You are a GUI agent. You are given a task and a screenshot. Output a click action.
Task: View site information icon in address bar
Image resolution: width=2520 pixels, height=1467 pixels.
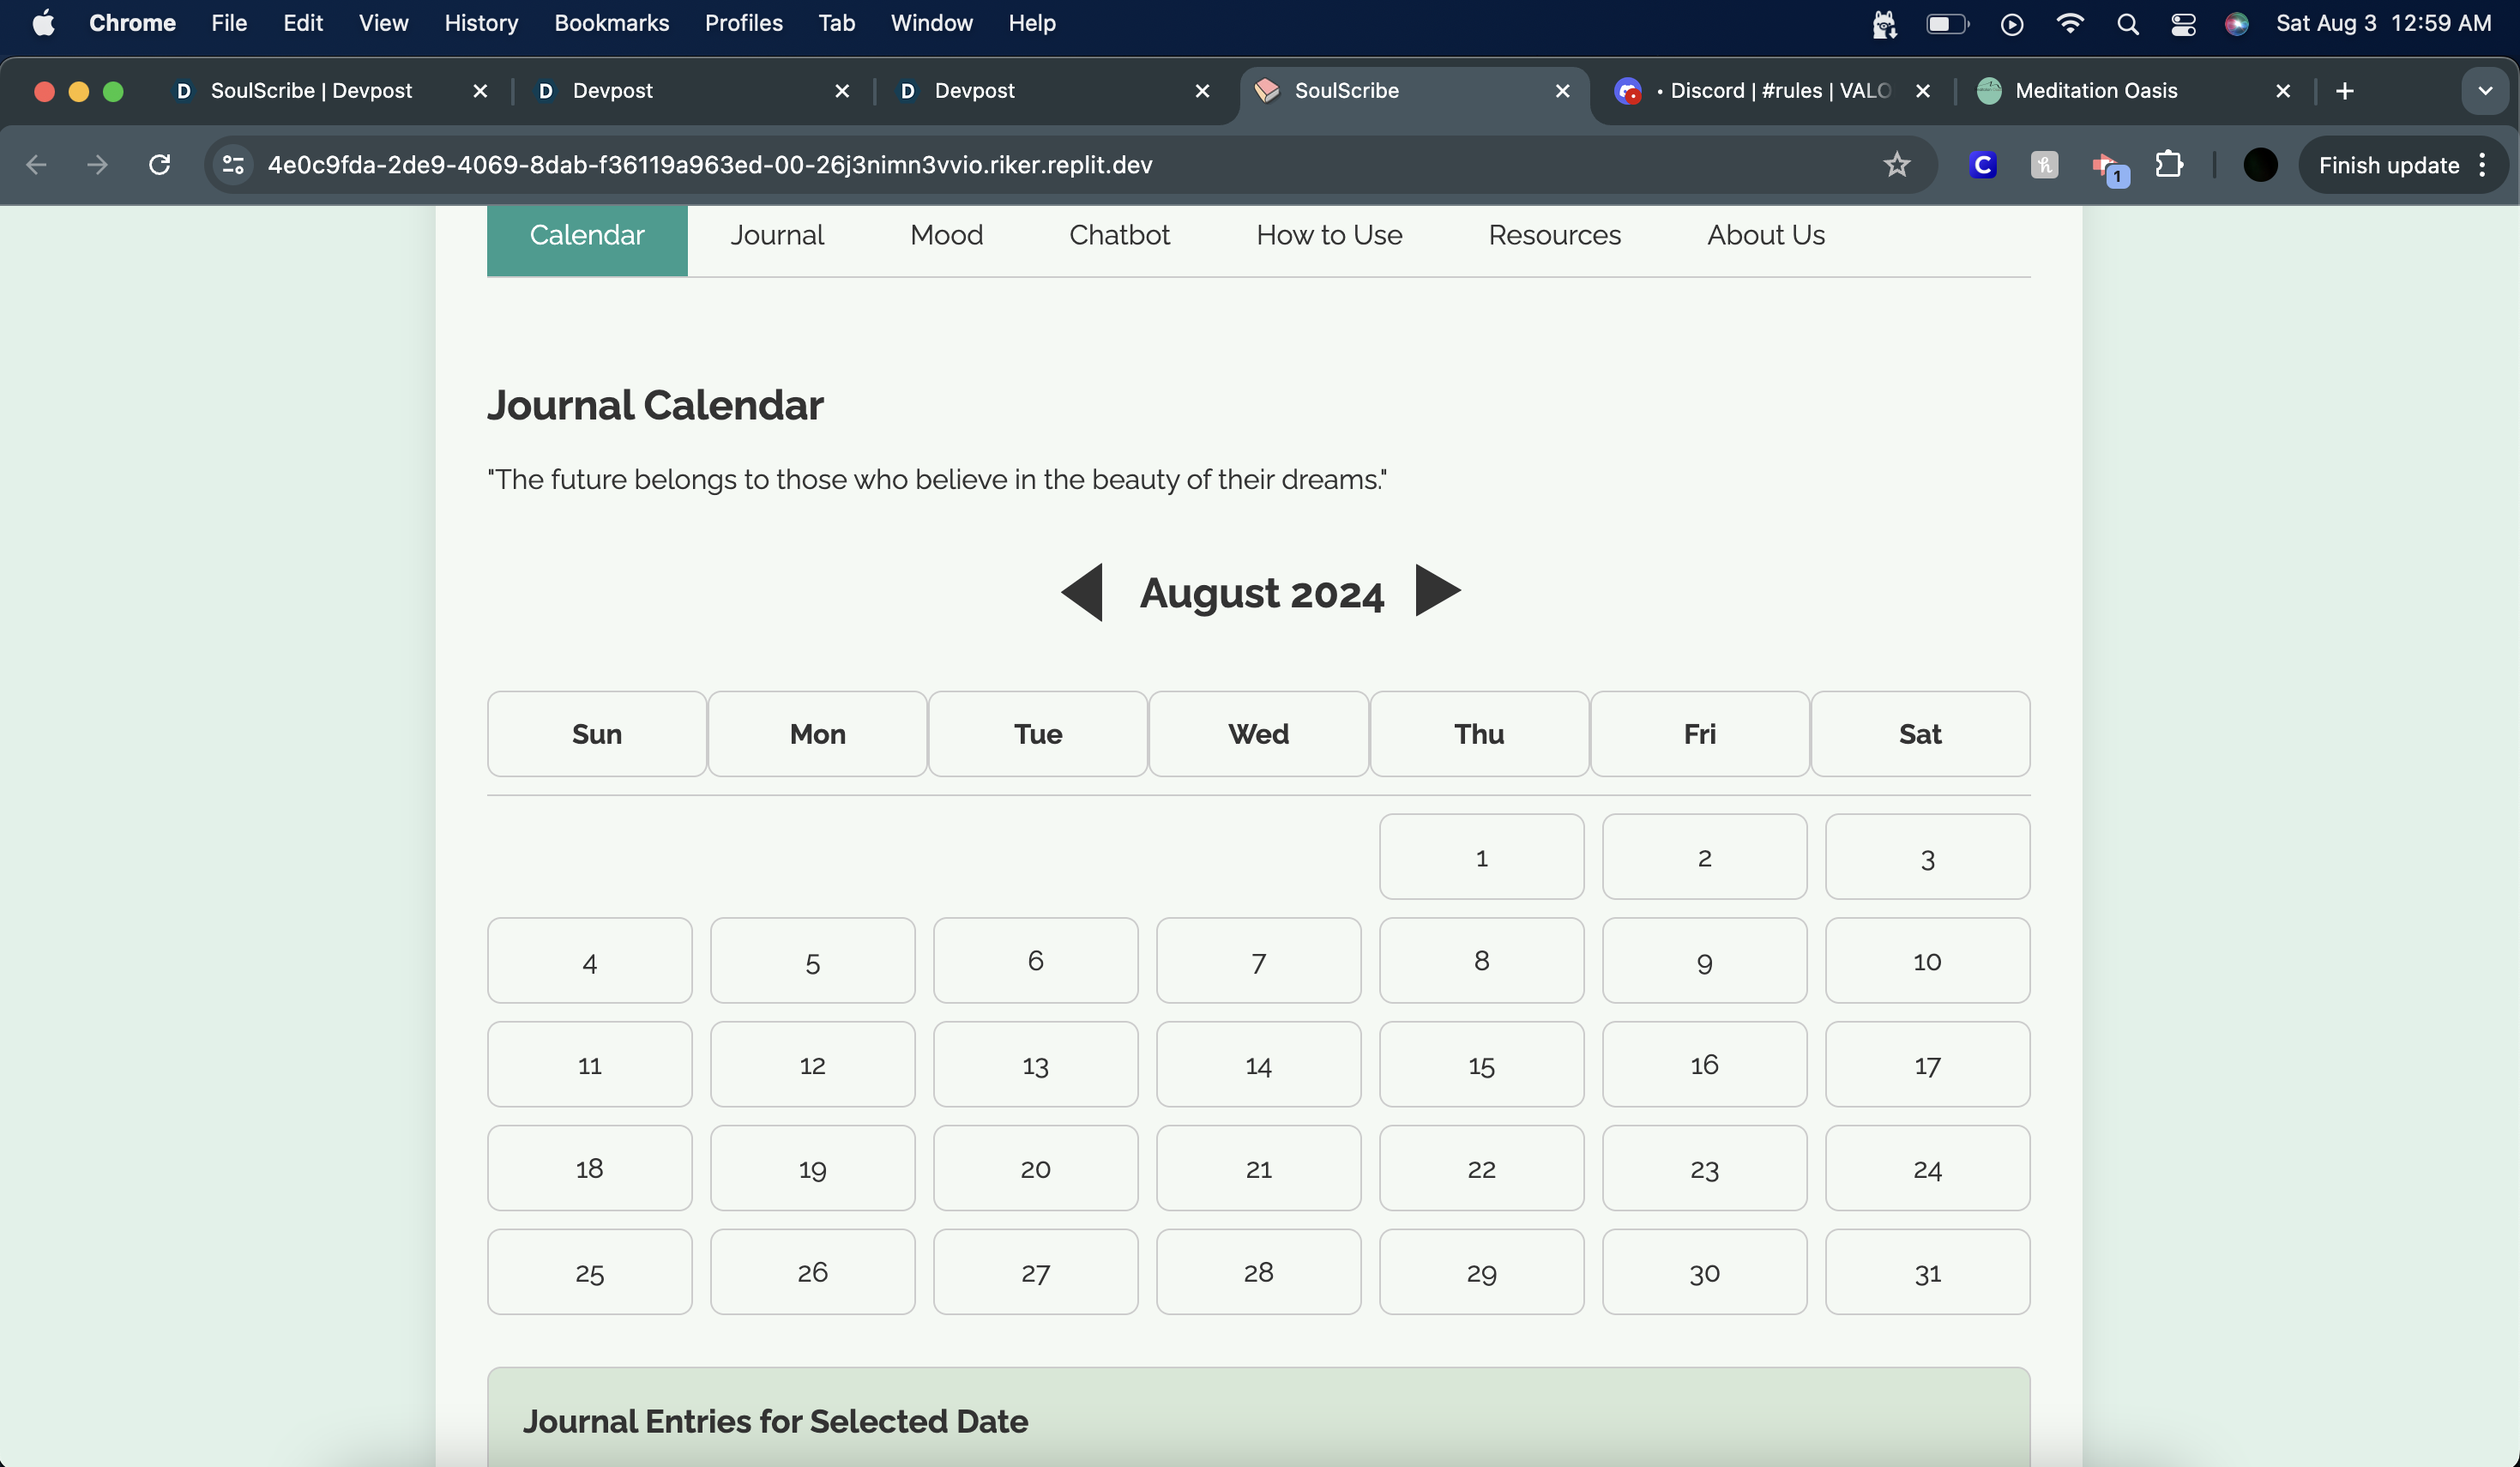pyautogui.click(x=233, y=165)
